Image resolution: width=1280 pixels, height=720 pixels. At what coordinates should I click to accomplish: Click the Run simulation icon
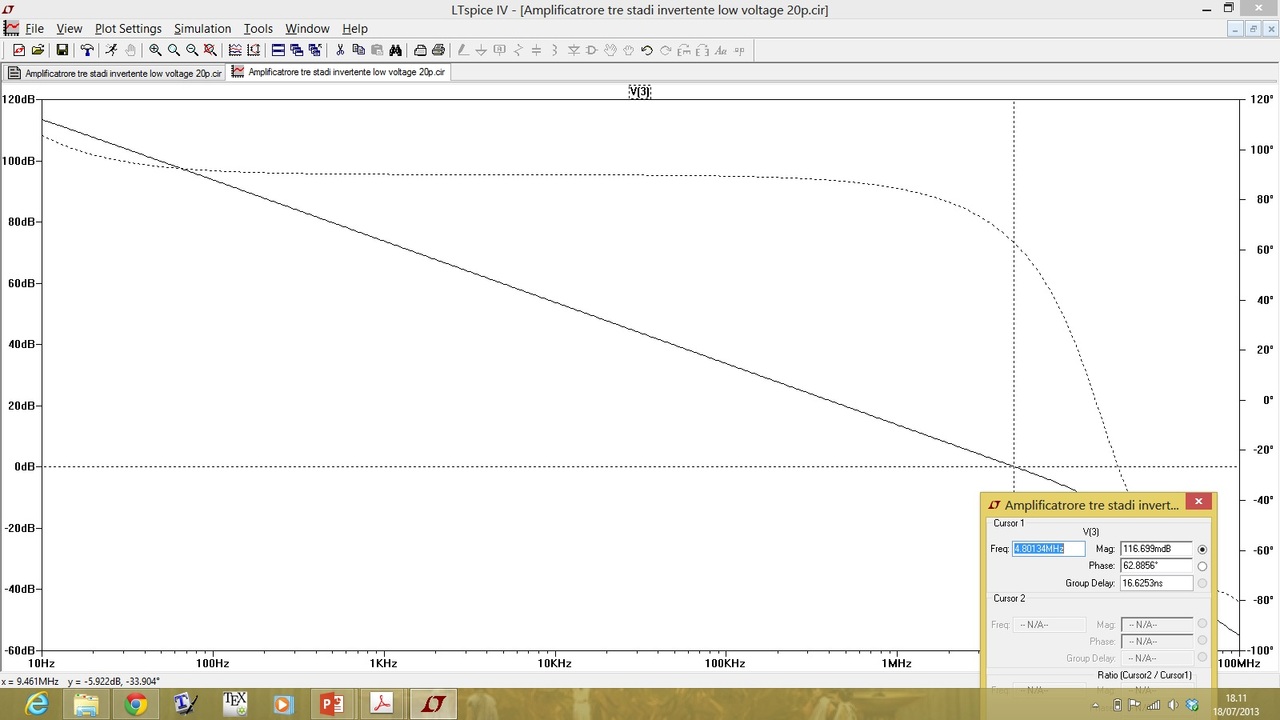pyautogui.click(x=111, y=50)
